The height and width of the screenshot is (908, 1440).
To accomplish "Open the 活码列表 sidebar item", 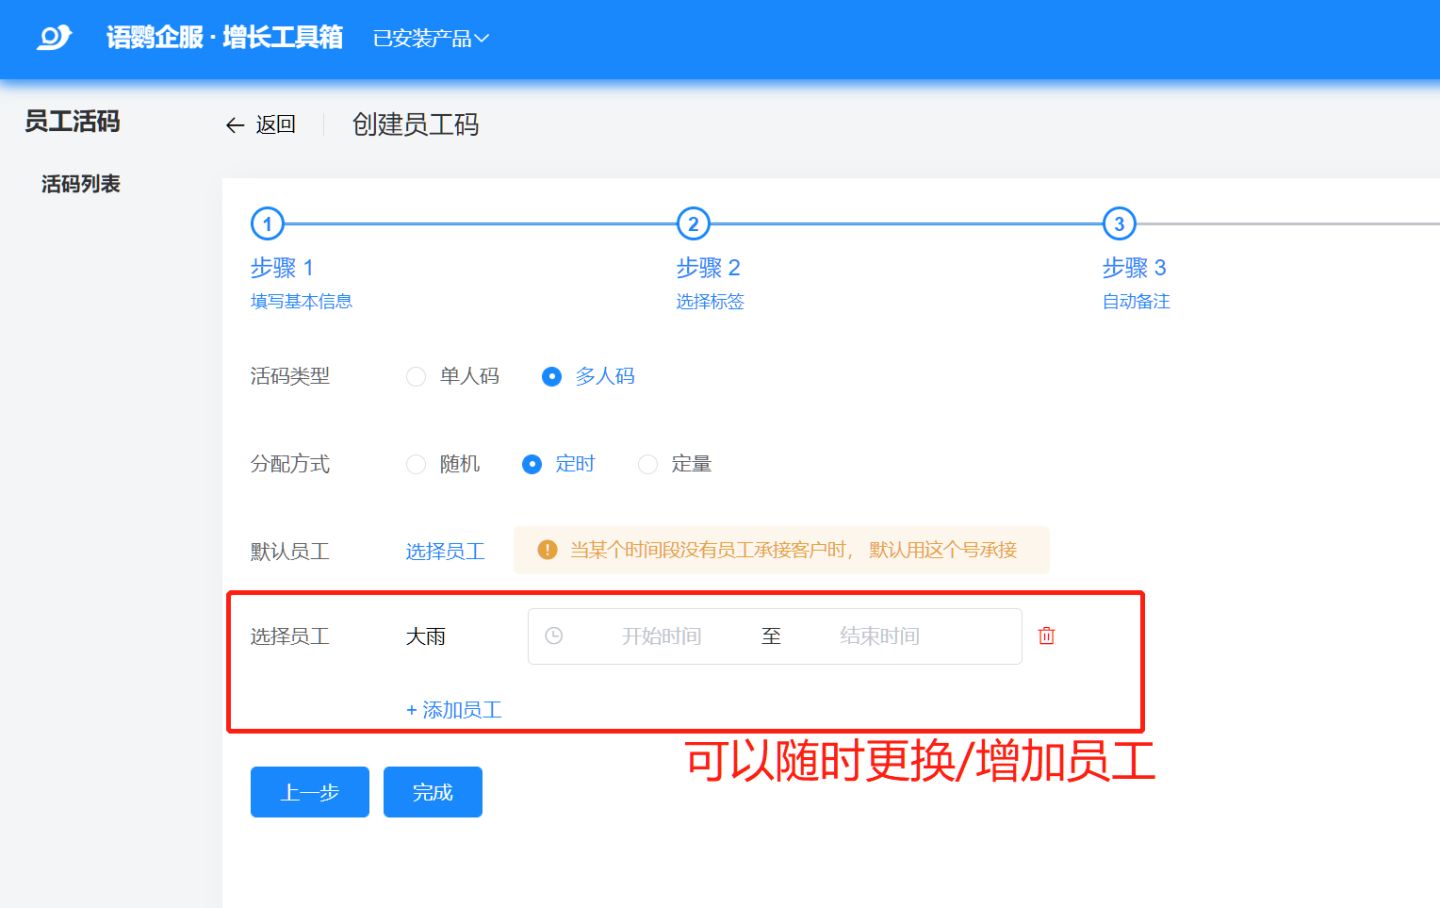I will pyautogui.click(x=80, y=184).
